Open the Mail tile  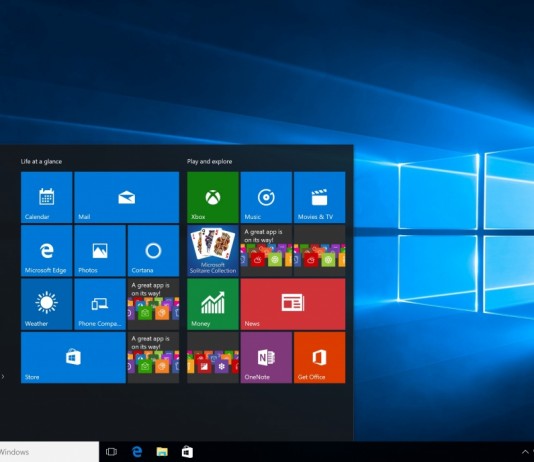[127, 197]
